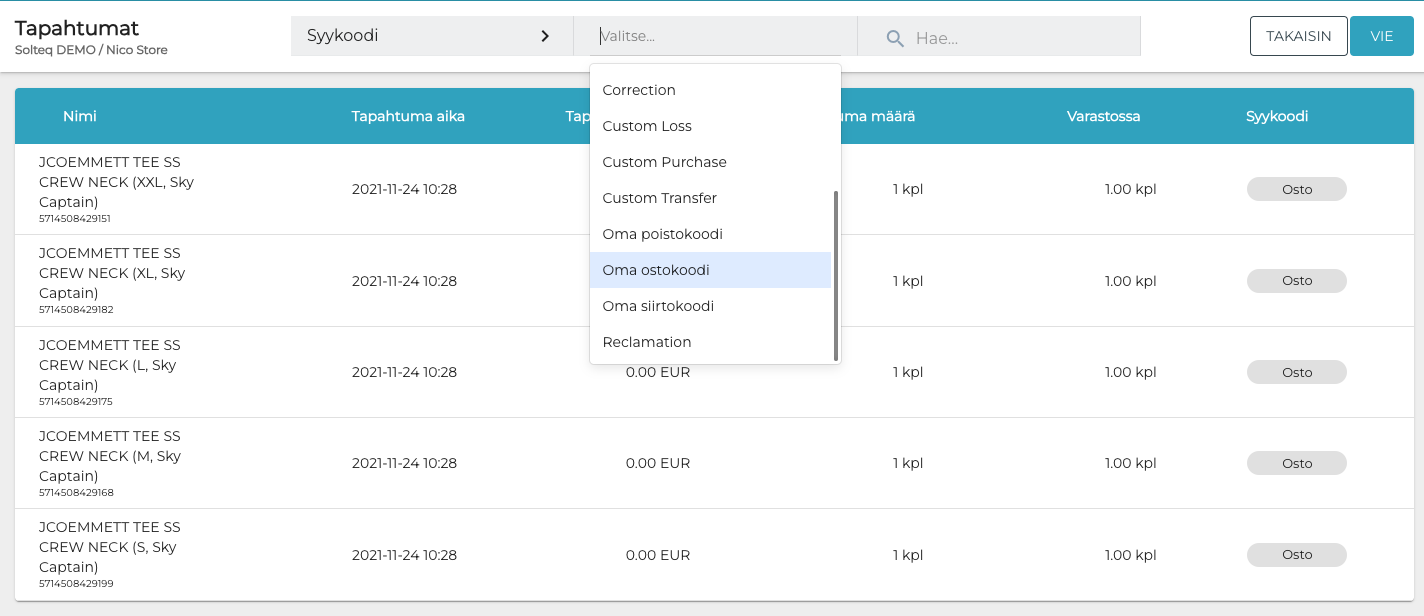Sort by Tapahtuma aika column header

(x=408, y=116)
